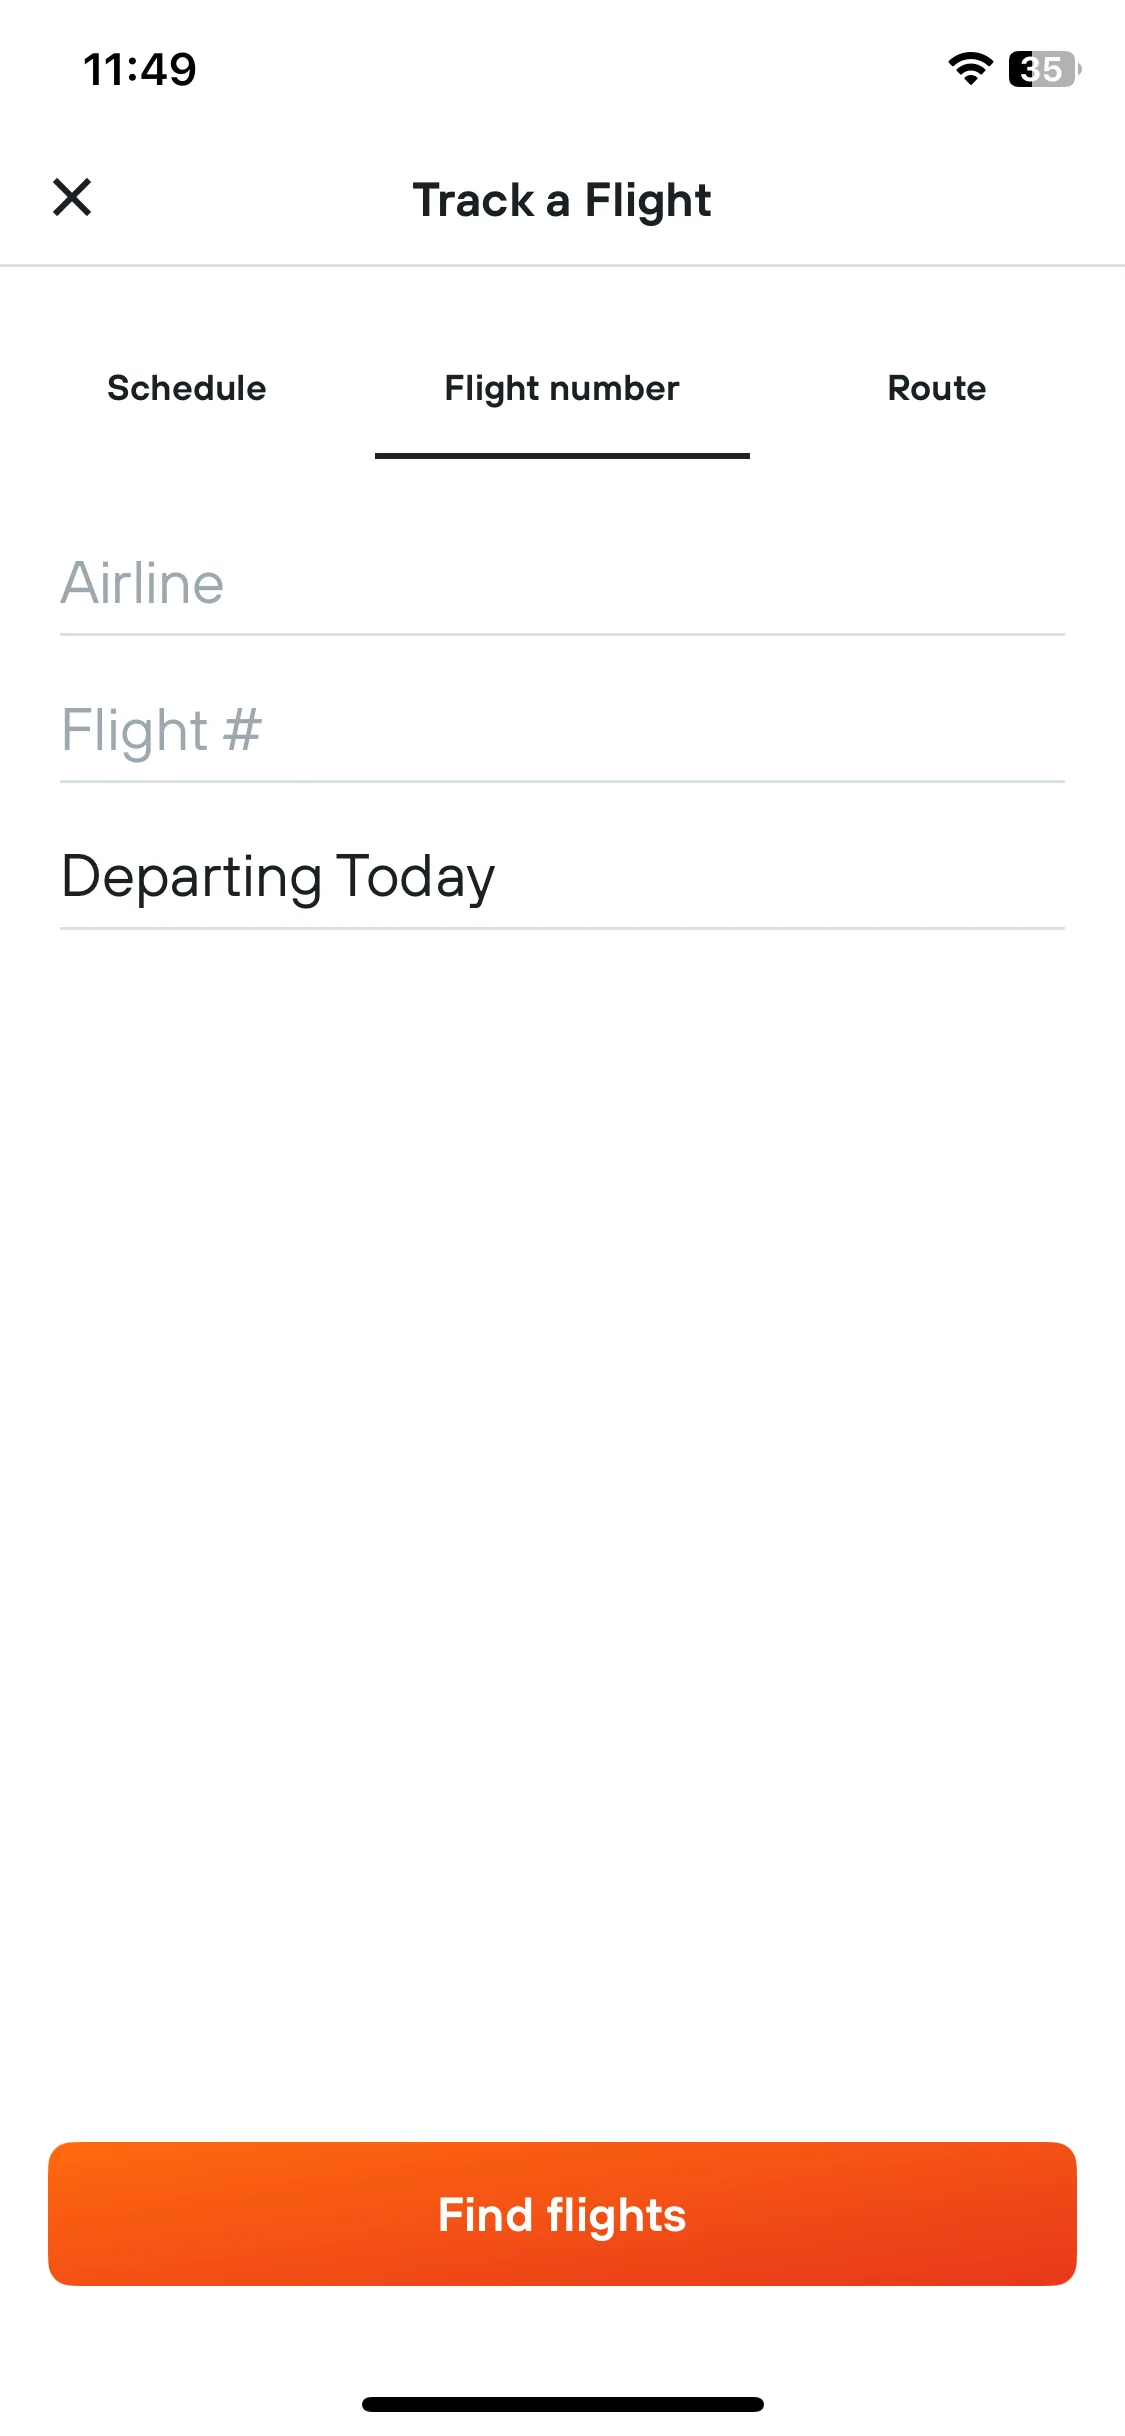The width and height of the screenshot is (1125, 2436).
Task: Click the underline below Flight number tab
Action: point(562,456)
